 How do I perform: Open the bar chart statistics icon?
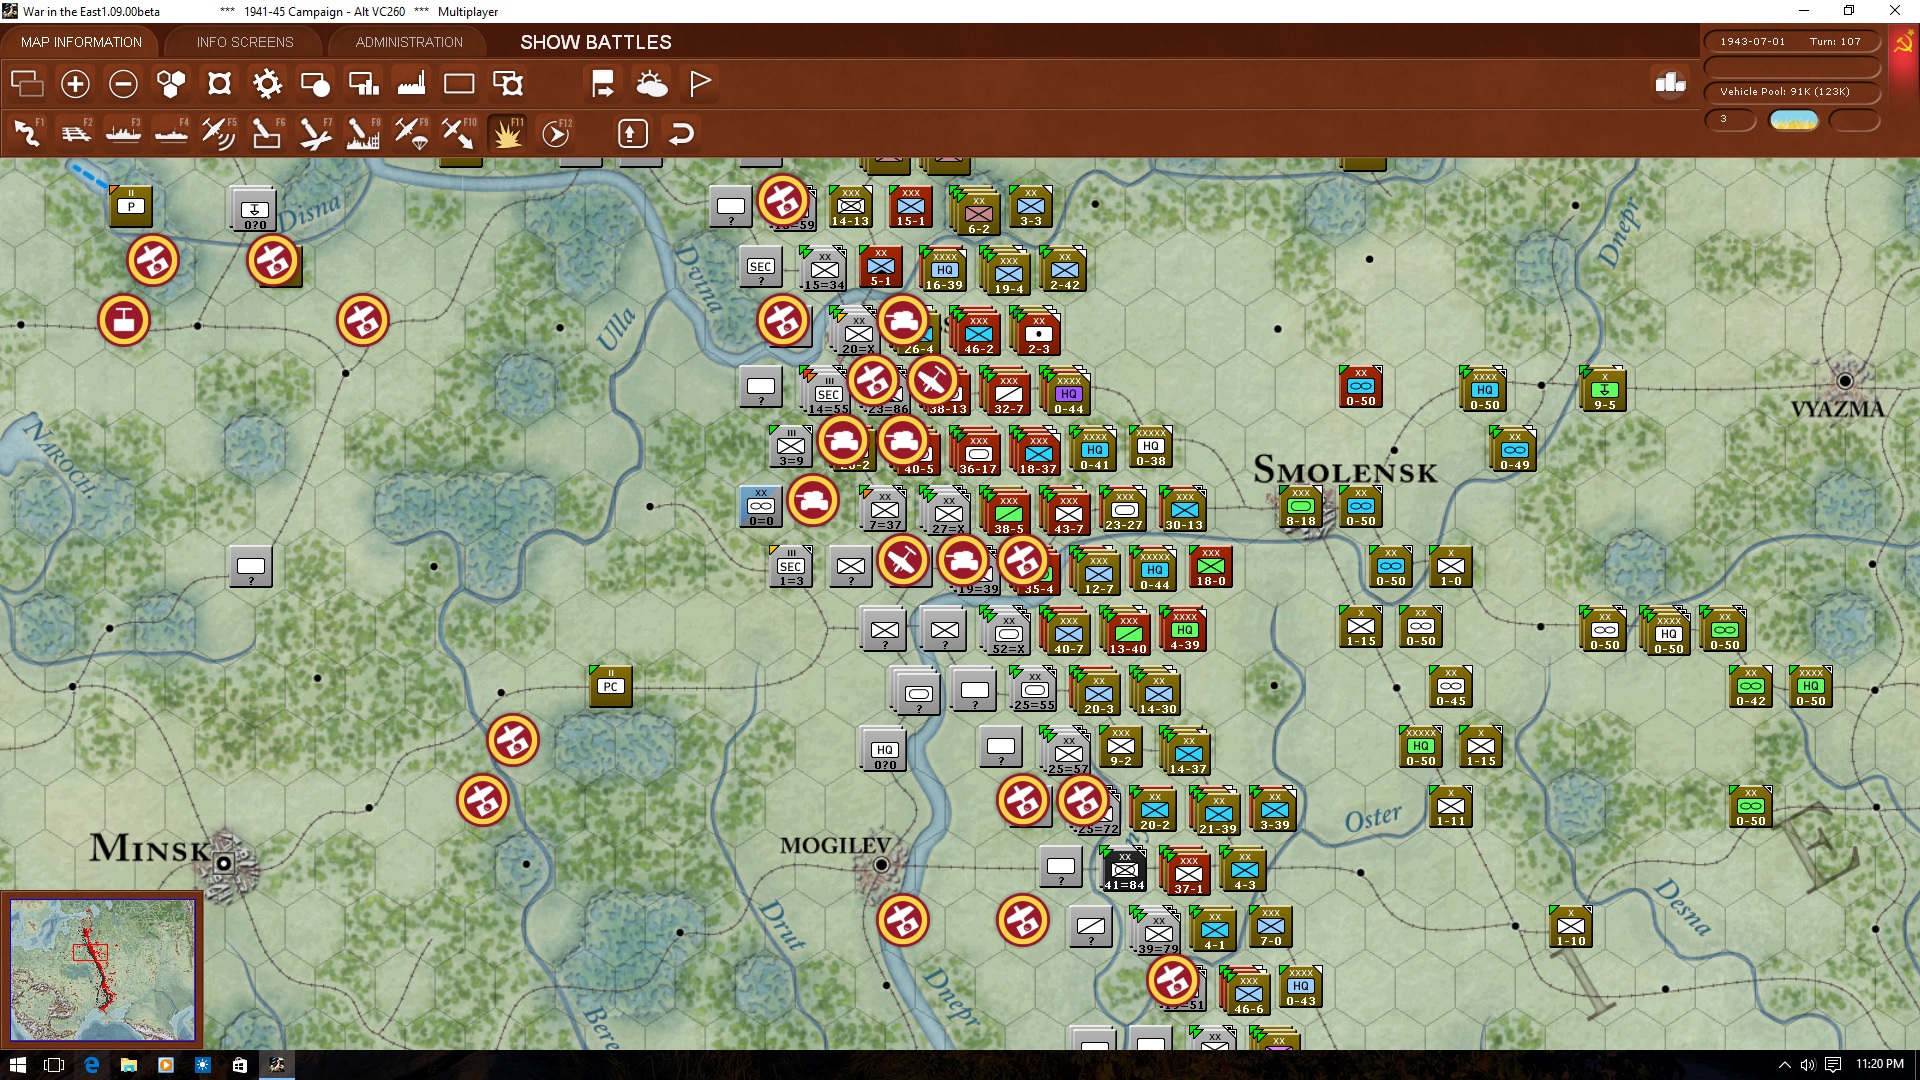[x=1670, y=84]
